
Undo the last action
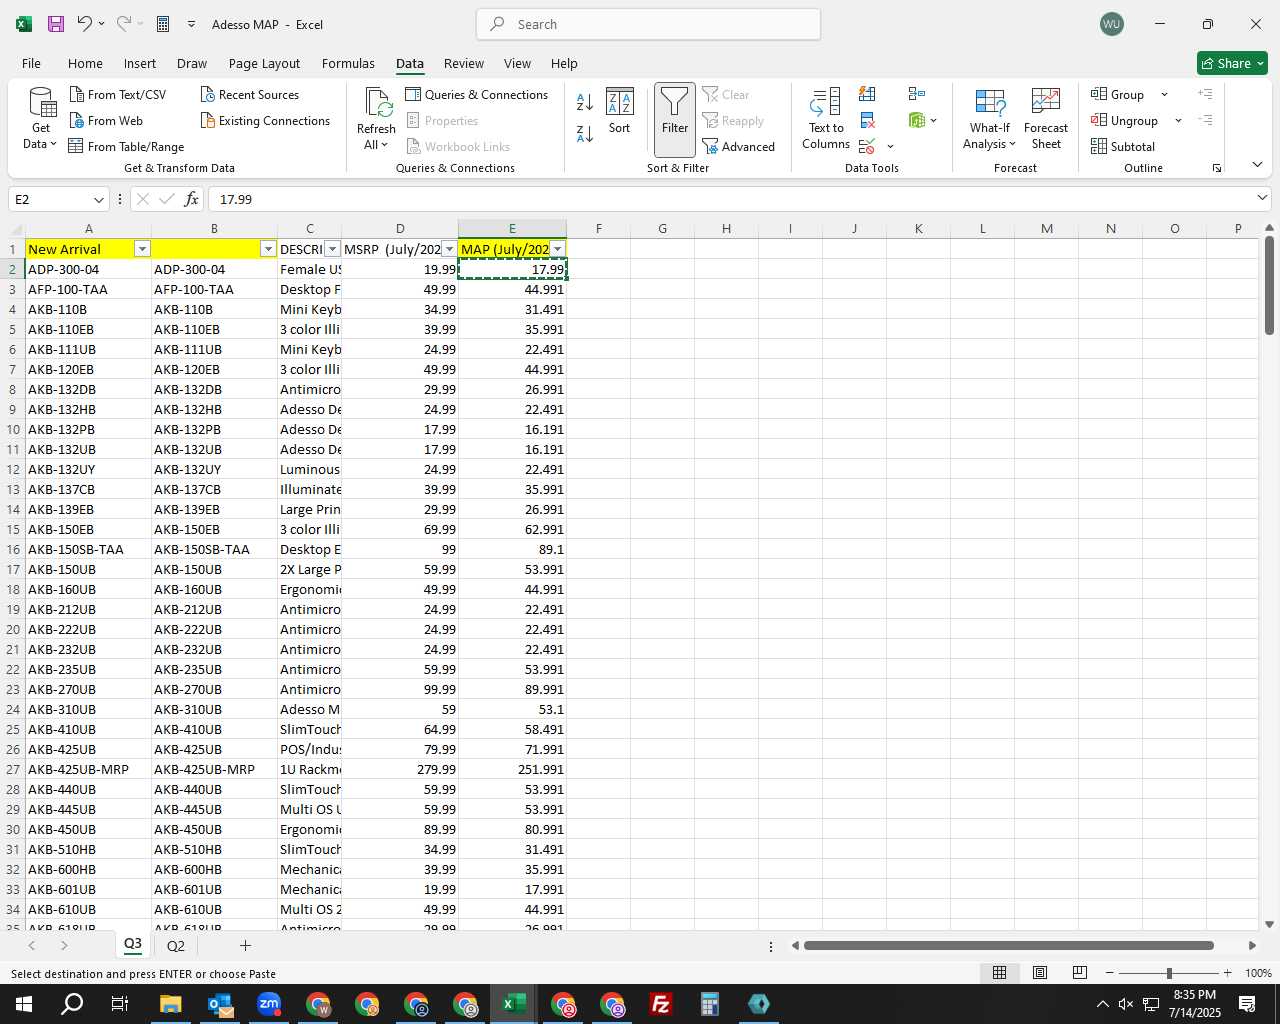(84, 24)
